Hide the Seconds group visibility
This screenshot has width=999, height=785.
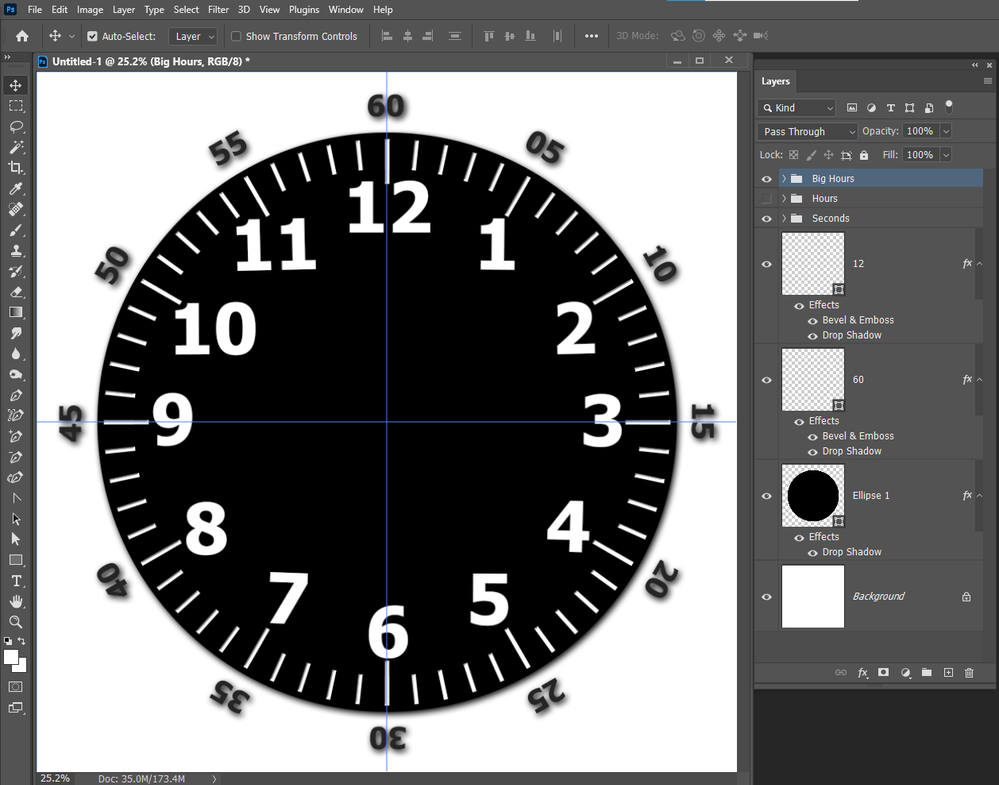[x=766, y=218]
